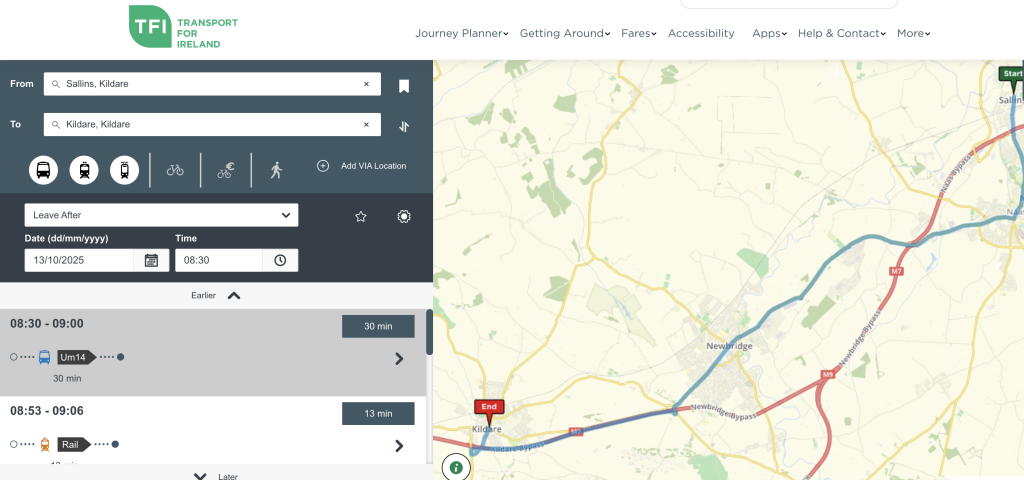1024x480 pixels.
Task: Select the 08:53 - 09:06 time heading
Action: pos(46,411)
